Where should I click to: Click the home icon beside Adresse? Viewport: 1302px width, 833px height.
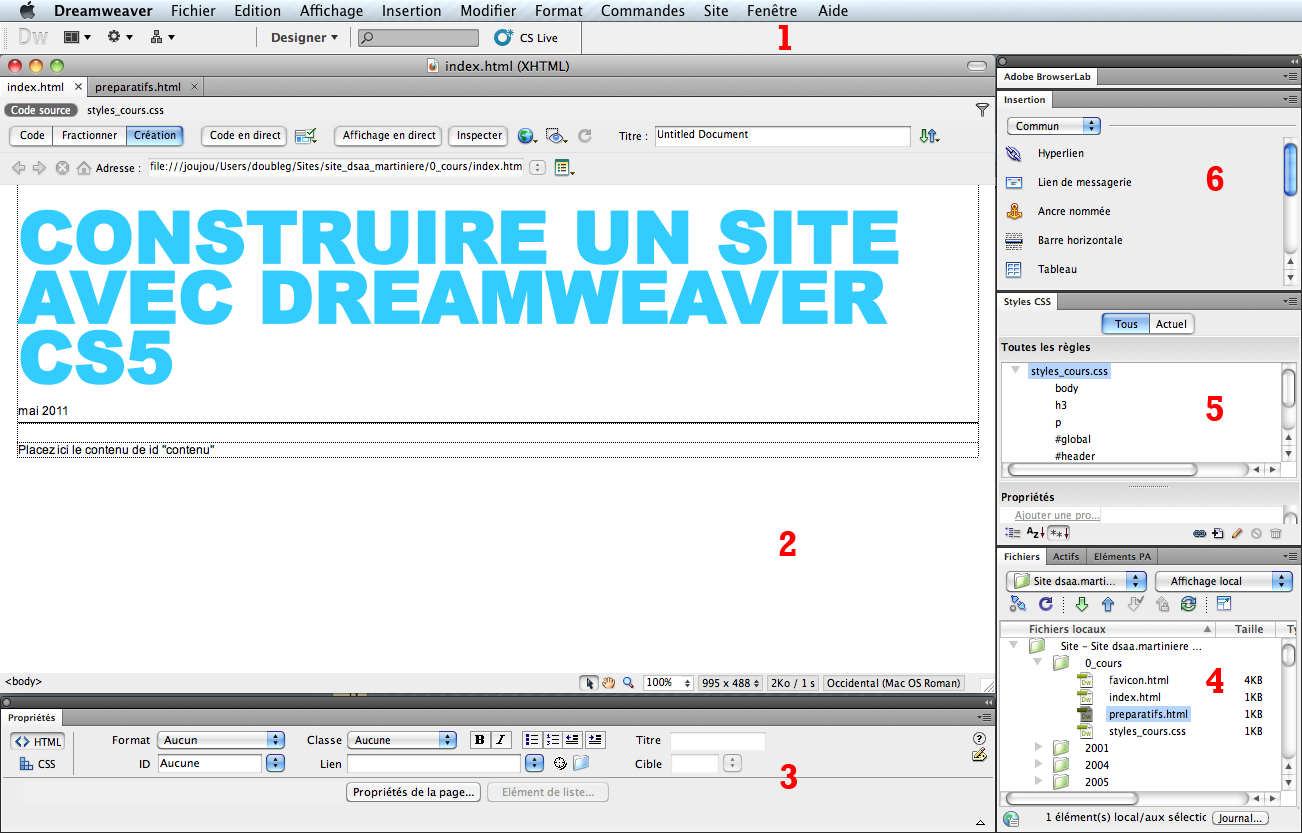pos(84,168)
